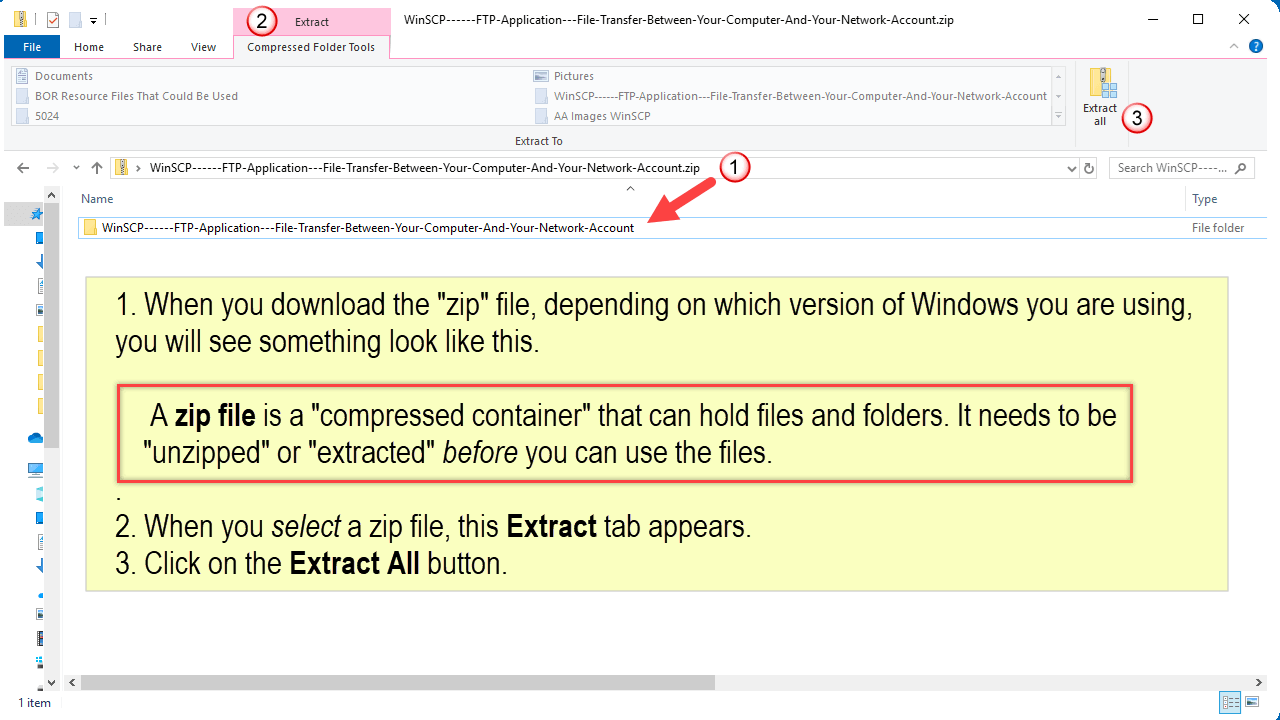Choose 5024 destination in Extract To
This screenshot has height=720, width=1280.
(40, 116)
